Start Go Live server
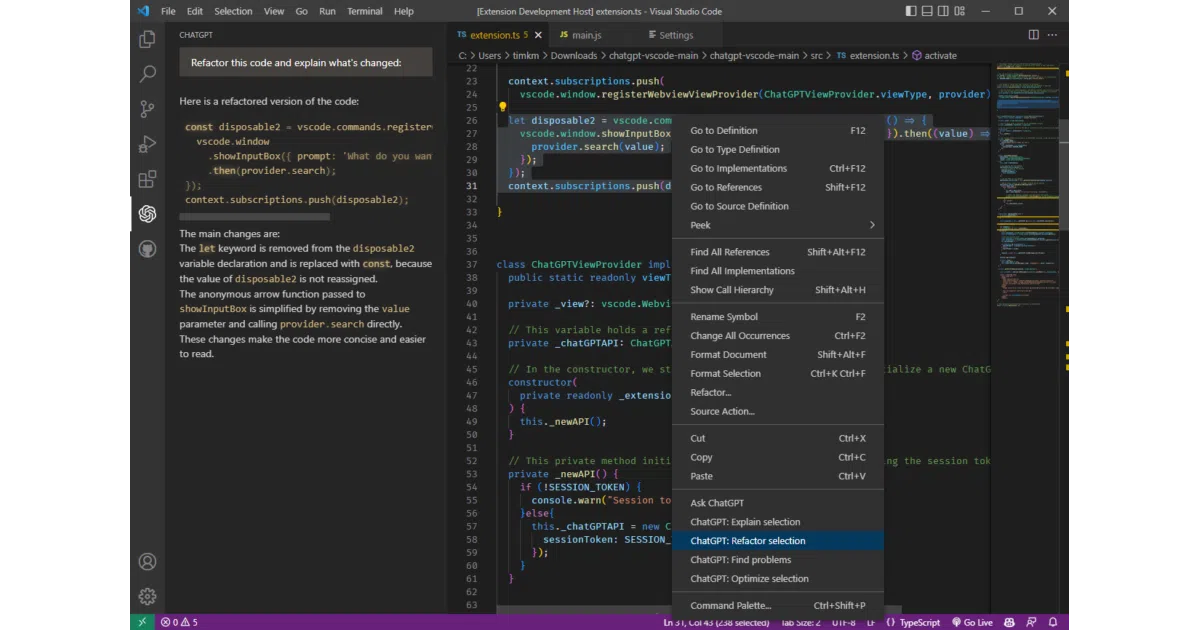The image size is (1200, 630). coord(973,622)
